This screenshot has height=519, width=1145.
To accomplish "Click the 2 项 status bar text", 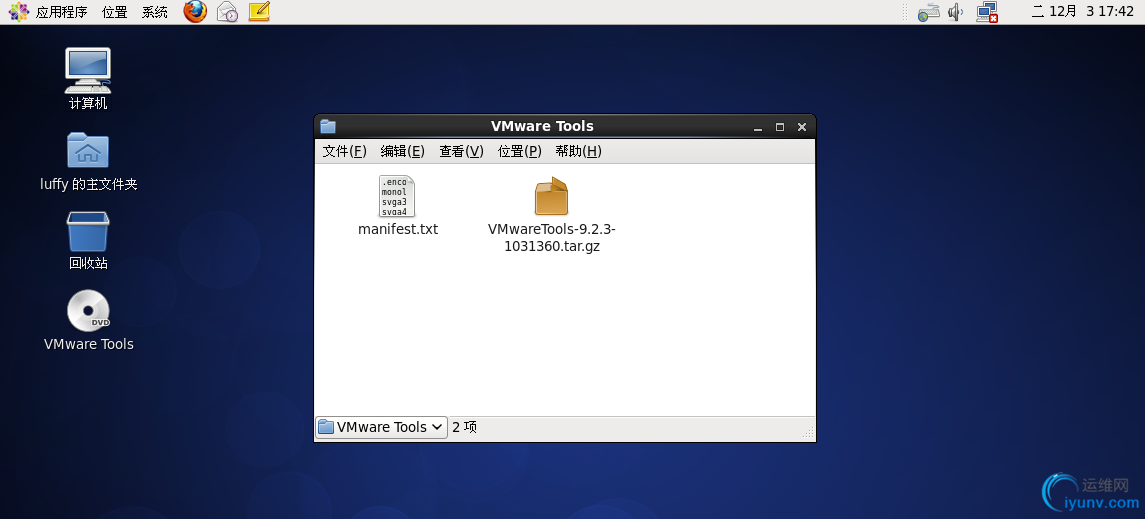I will point(464,427).
